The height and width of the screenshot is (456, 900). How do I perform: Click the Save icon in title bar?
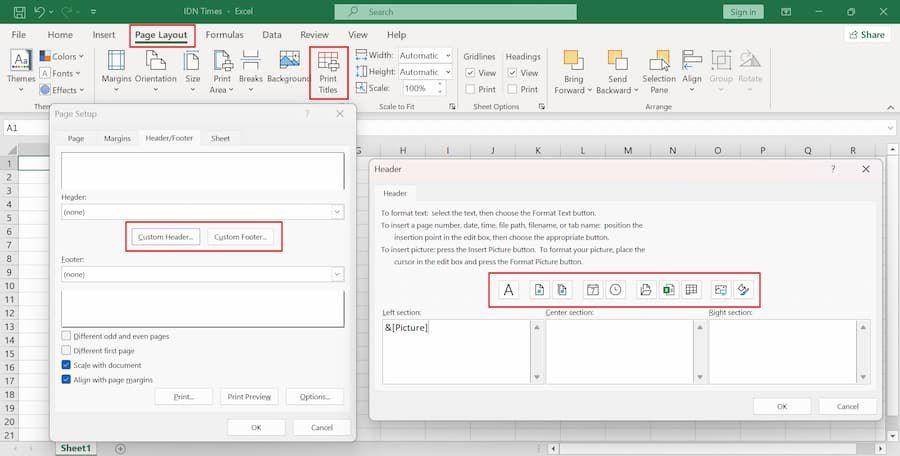click(19, 11)
